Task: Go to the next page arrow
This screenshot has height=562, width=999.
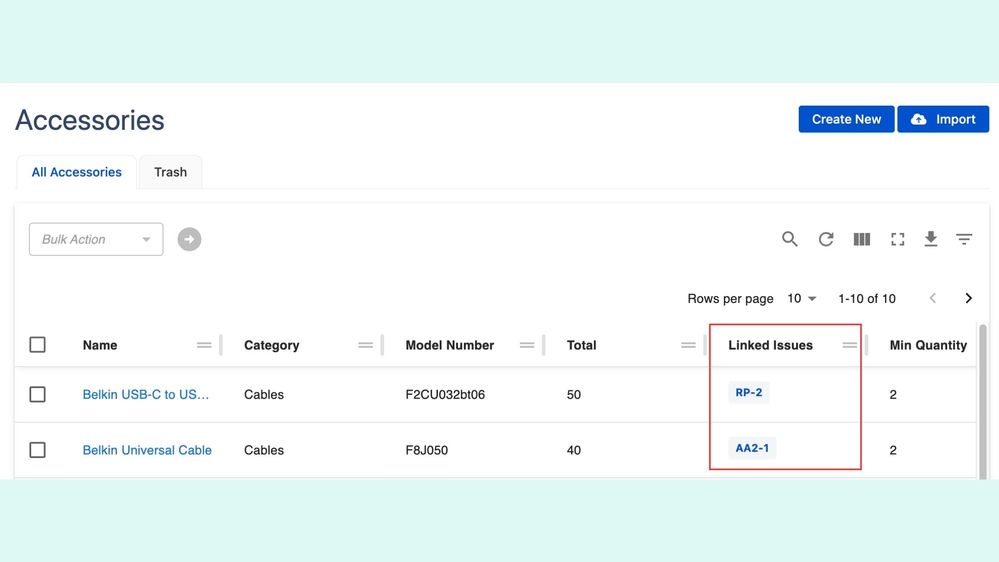Action: click(x=968, y=298)
